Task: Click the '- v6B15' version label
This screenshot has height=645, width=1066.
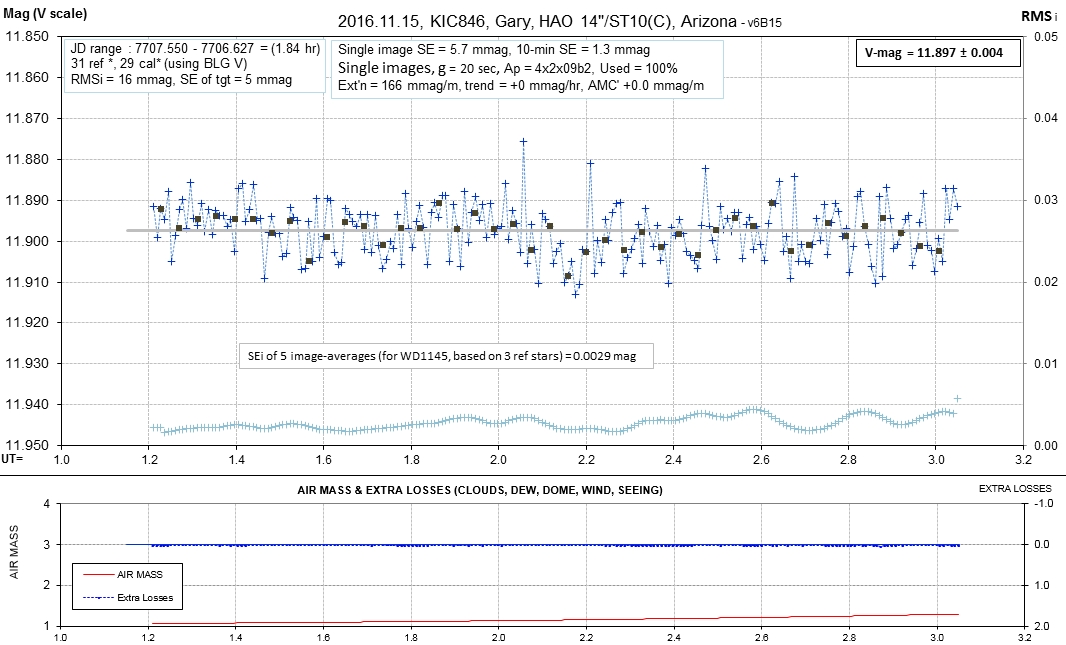Action: (761, 23)
